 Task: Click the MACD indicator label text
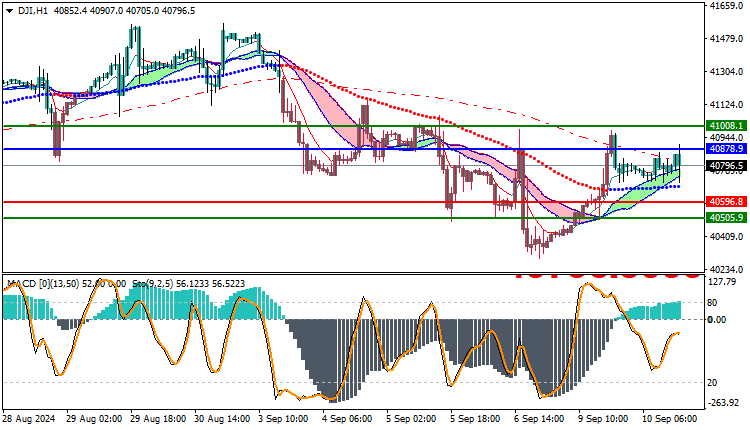pos(66,284)
